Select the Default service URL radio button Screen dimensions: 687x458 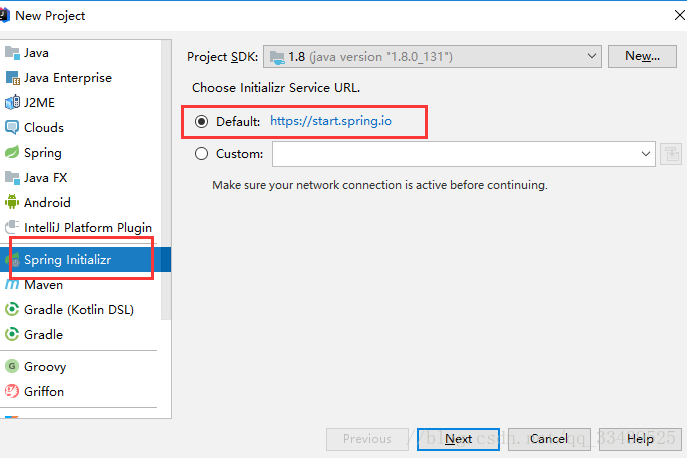[x=202, y=121]
